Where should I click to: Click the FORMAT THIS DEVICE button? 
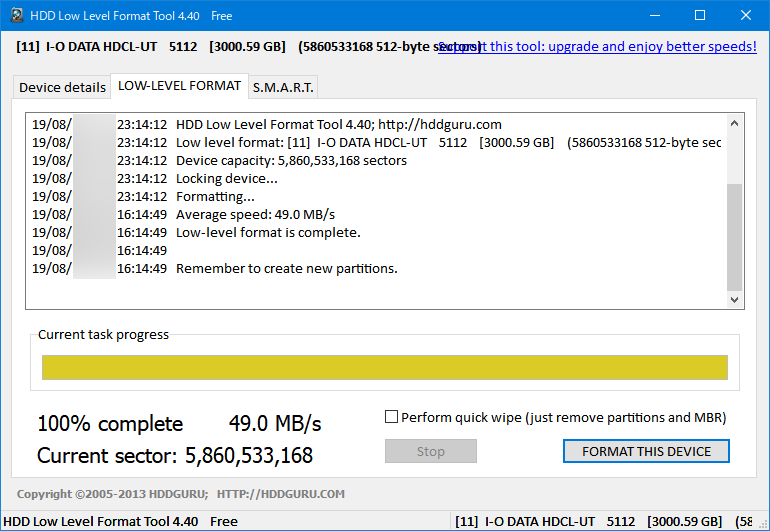pos(646,451)
